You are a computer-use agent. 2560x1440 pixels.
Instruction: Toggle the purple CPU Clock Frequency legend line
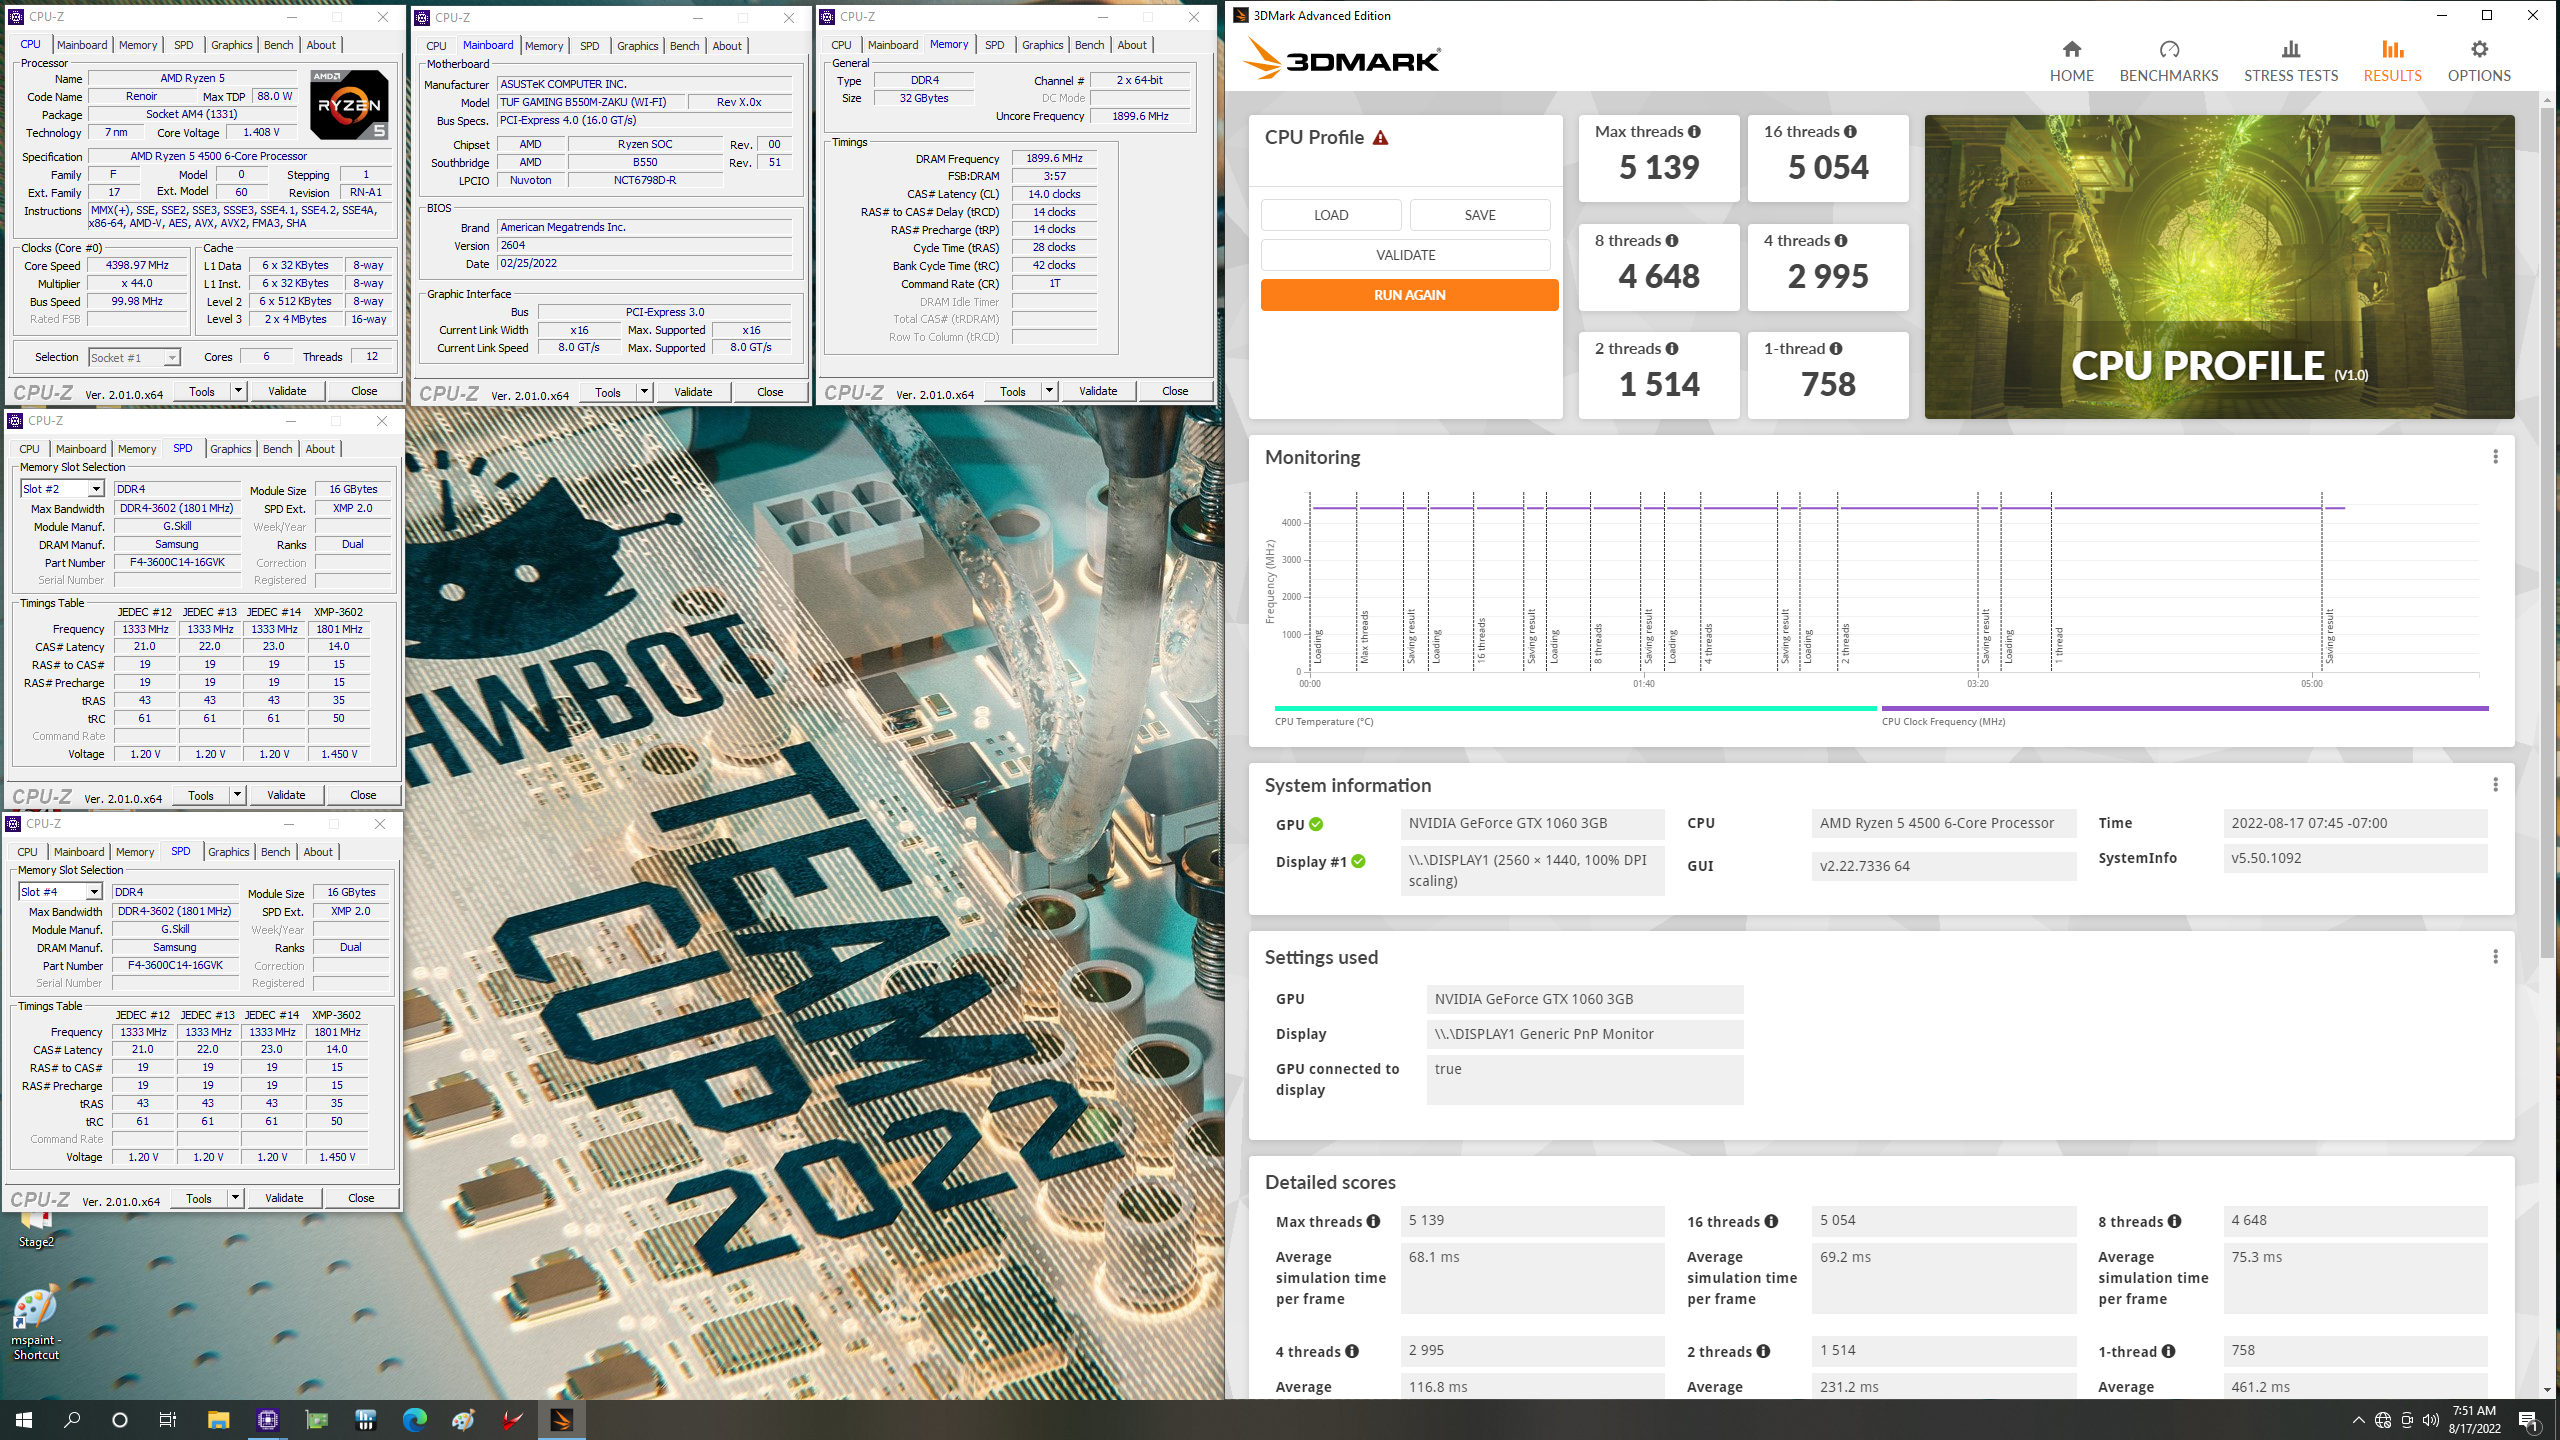(2185, 709)
